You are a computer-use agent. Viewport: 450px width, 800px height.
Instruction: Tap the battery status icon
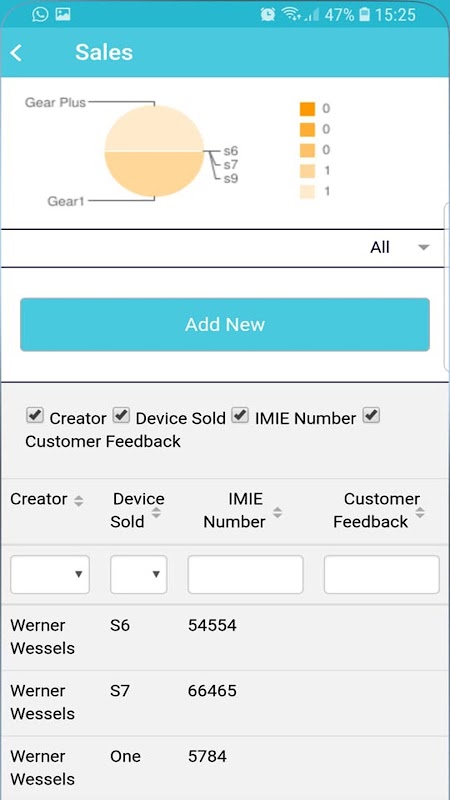(x=364, y=15)
